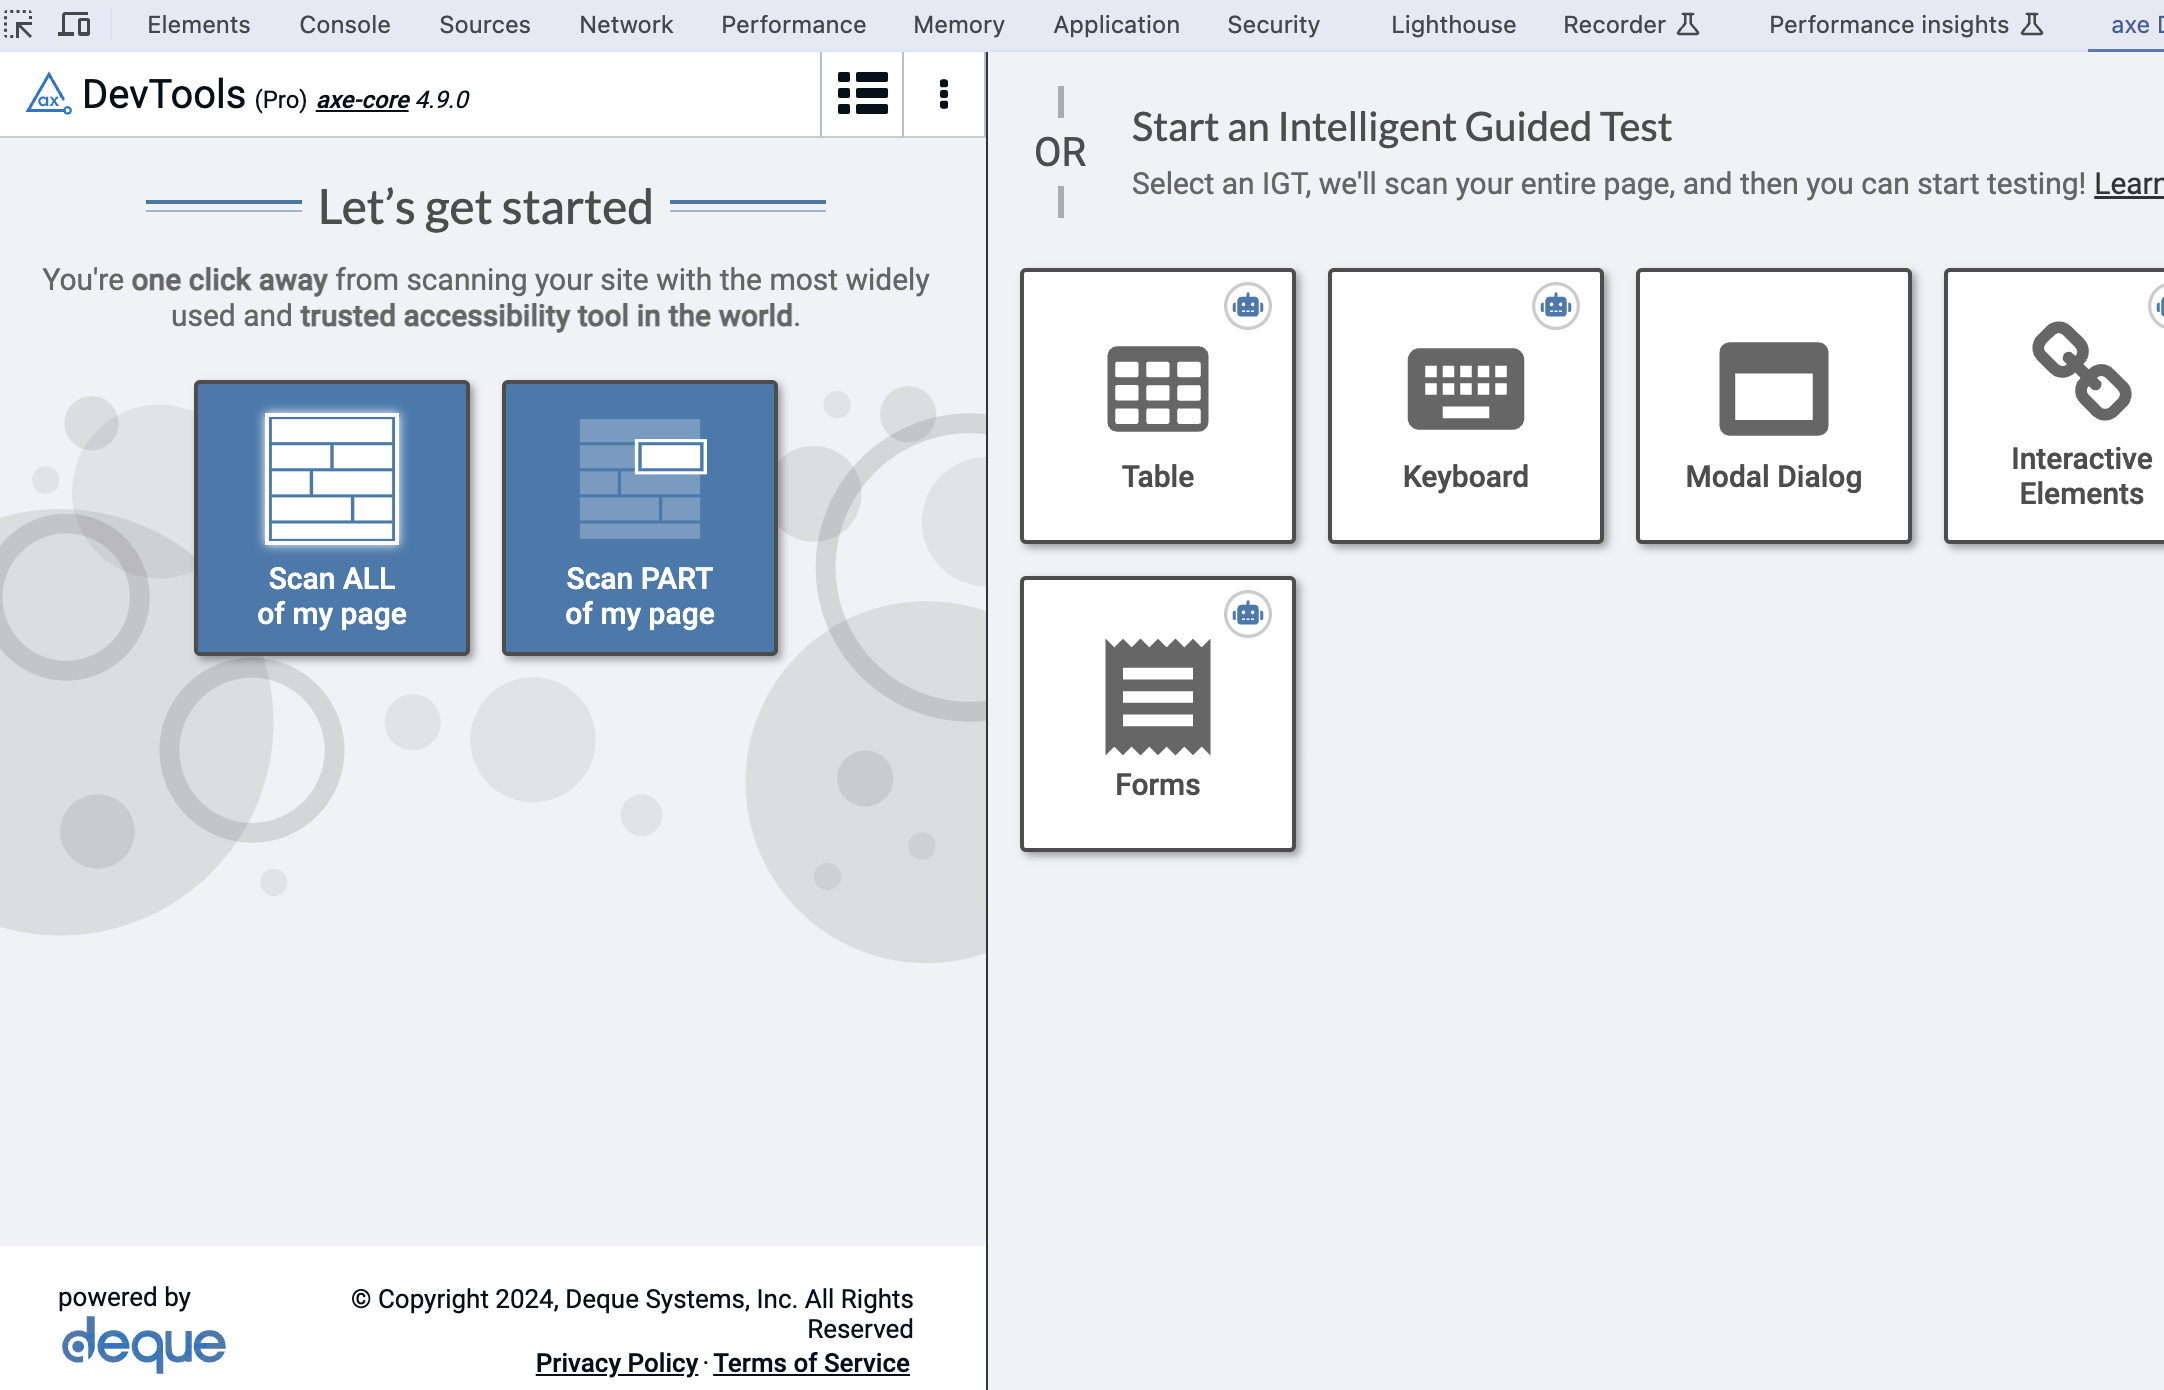Start the Interactive Elements guided test

[x=2055, y=406]
